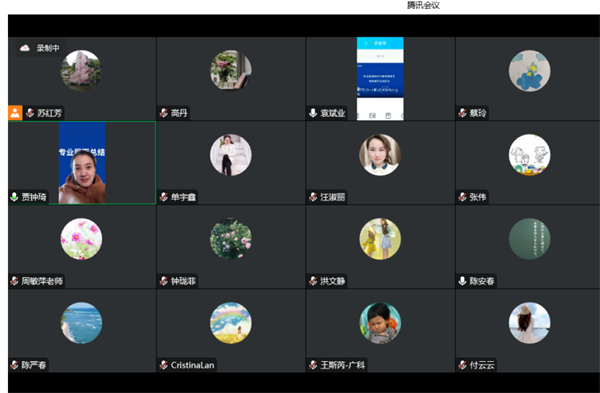
Task: Click the microphone icon for 陈安春
Action: click(462, 281)
